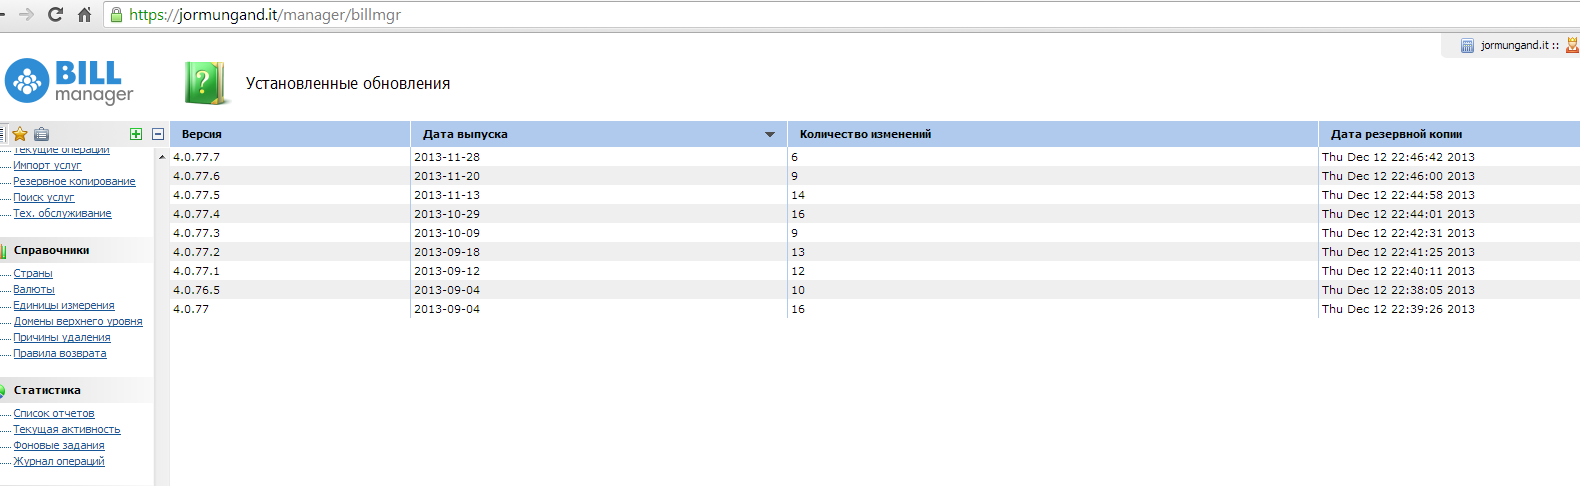Click the user icon at top right
The height and width of the screenshot is (486, 1580).
(x=1572, y=45)
